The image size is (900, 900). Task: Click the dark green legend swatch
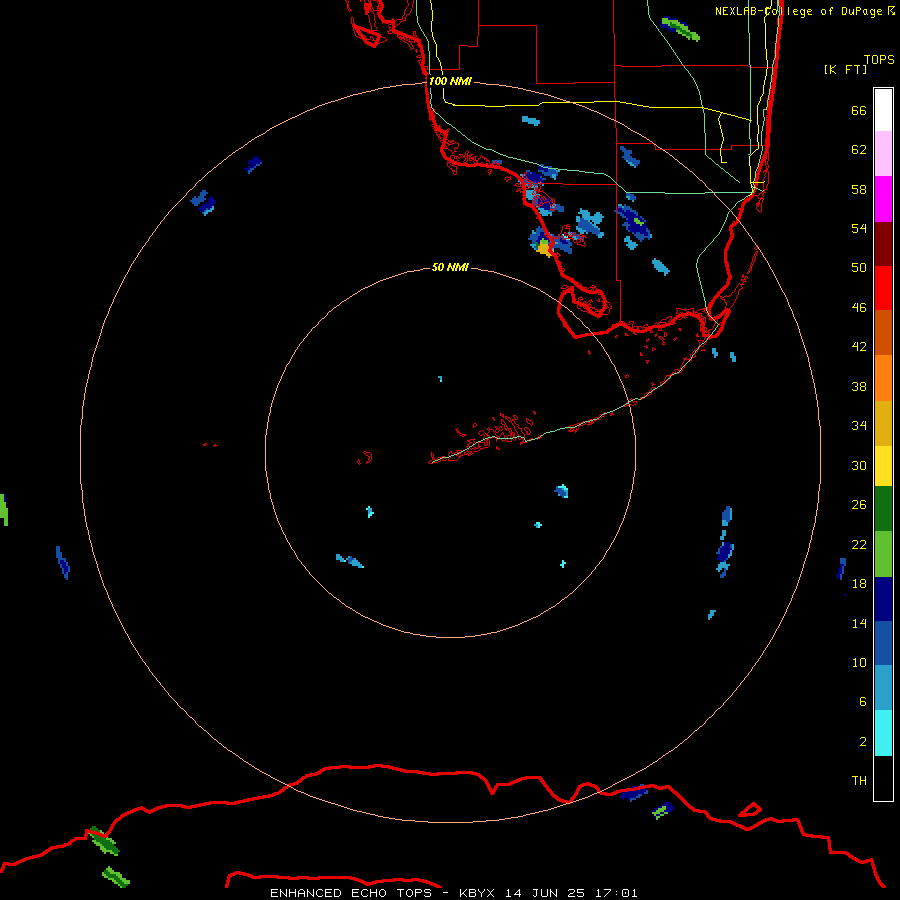click(x=883, y=509)
